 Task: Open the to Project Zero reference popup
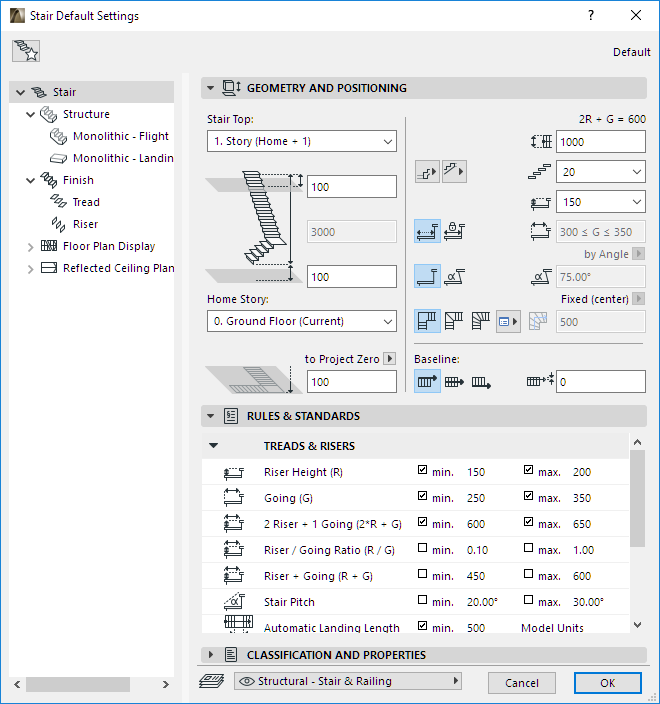(x=390, y=359)
